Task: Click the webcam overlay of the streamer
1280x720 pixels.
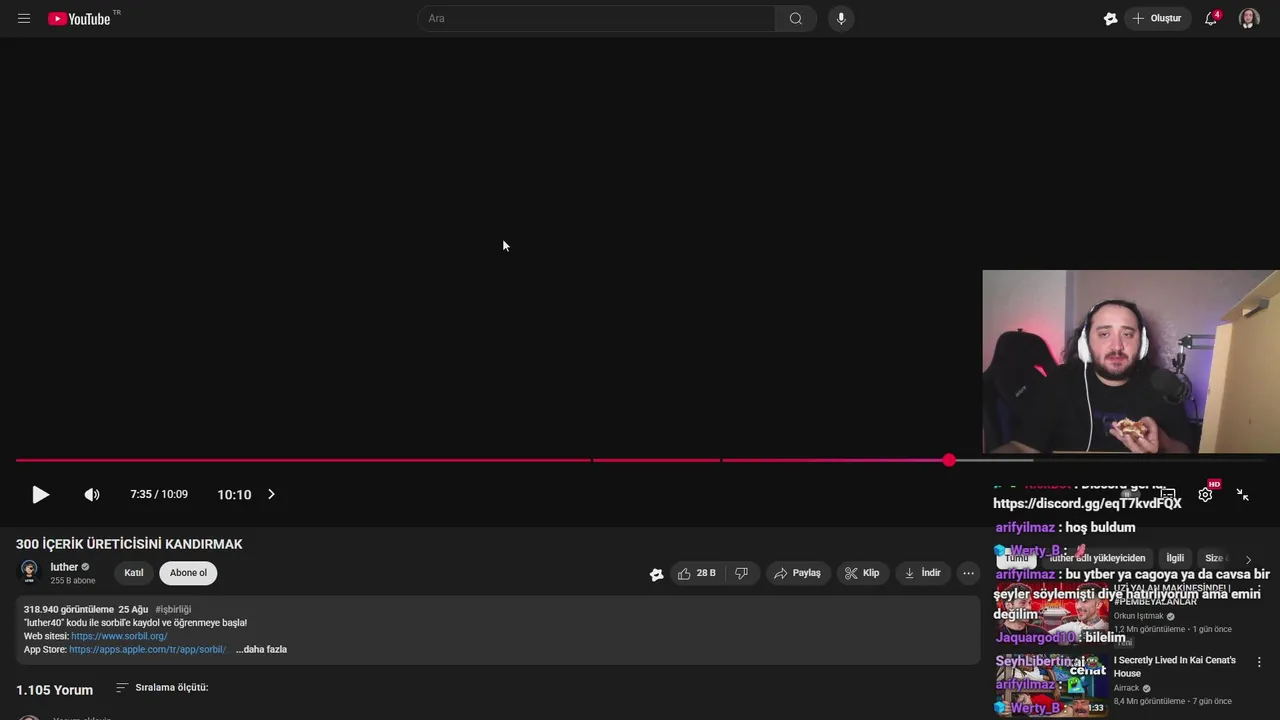Action: (1131, 361)
